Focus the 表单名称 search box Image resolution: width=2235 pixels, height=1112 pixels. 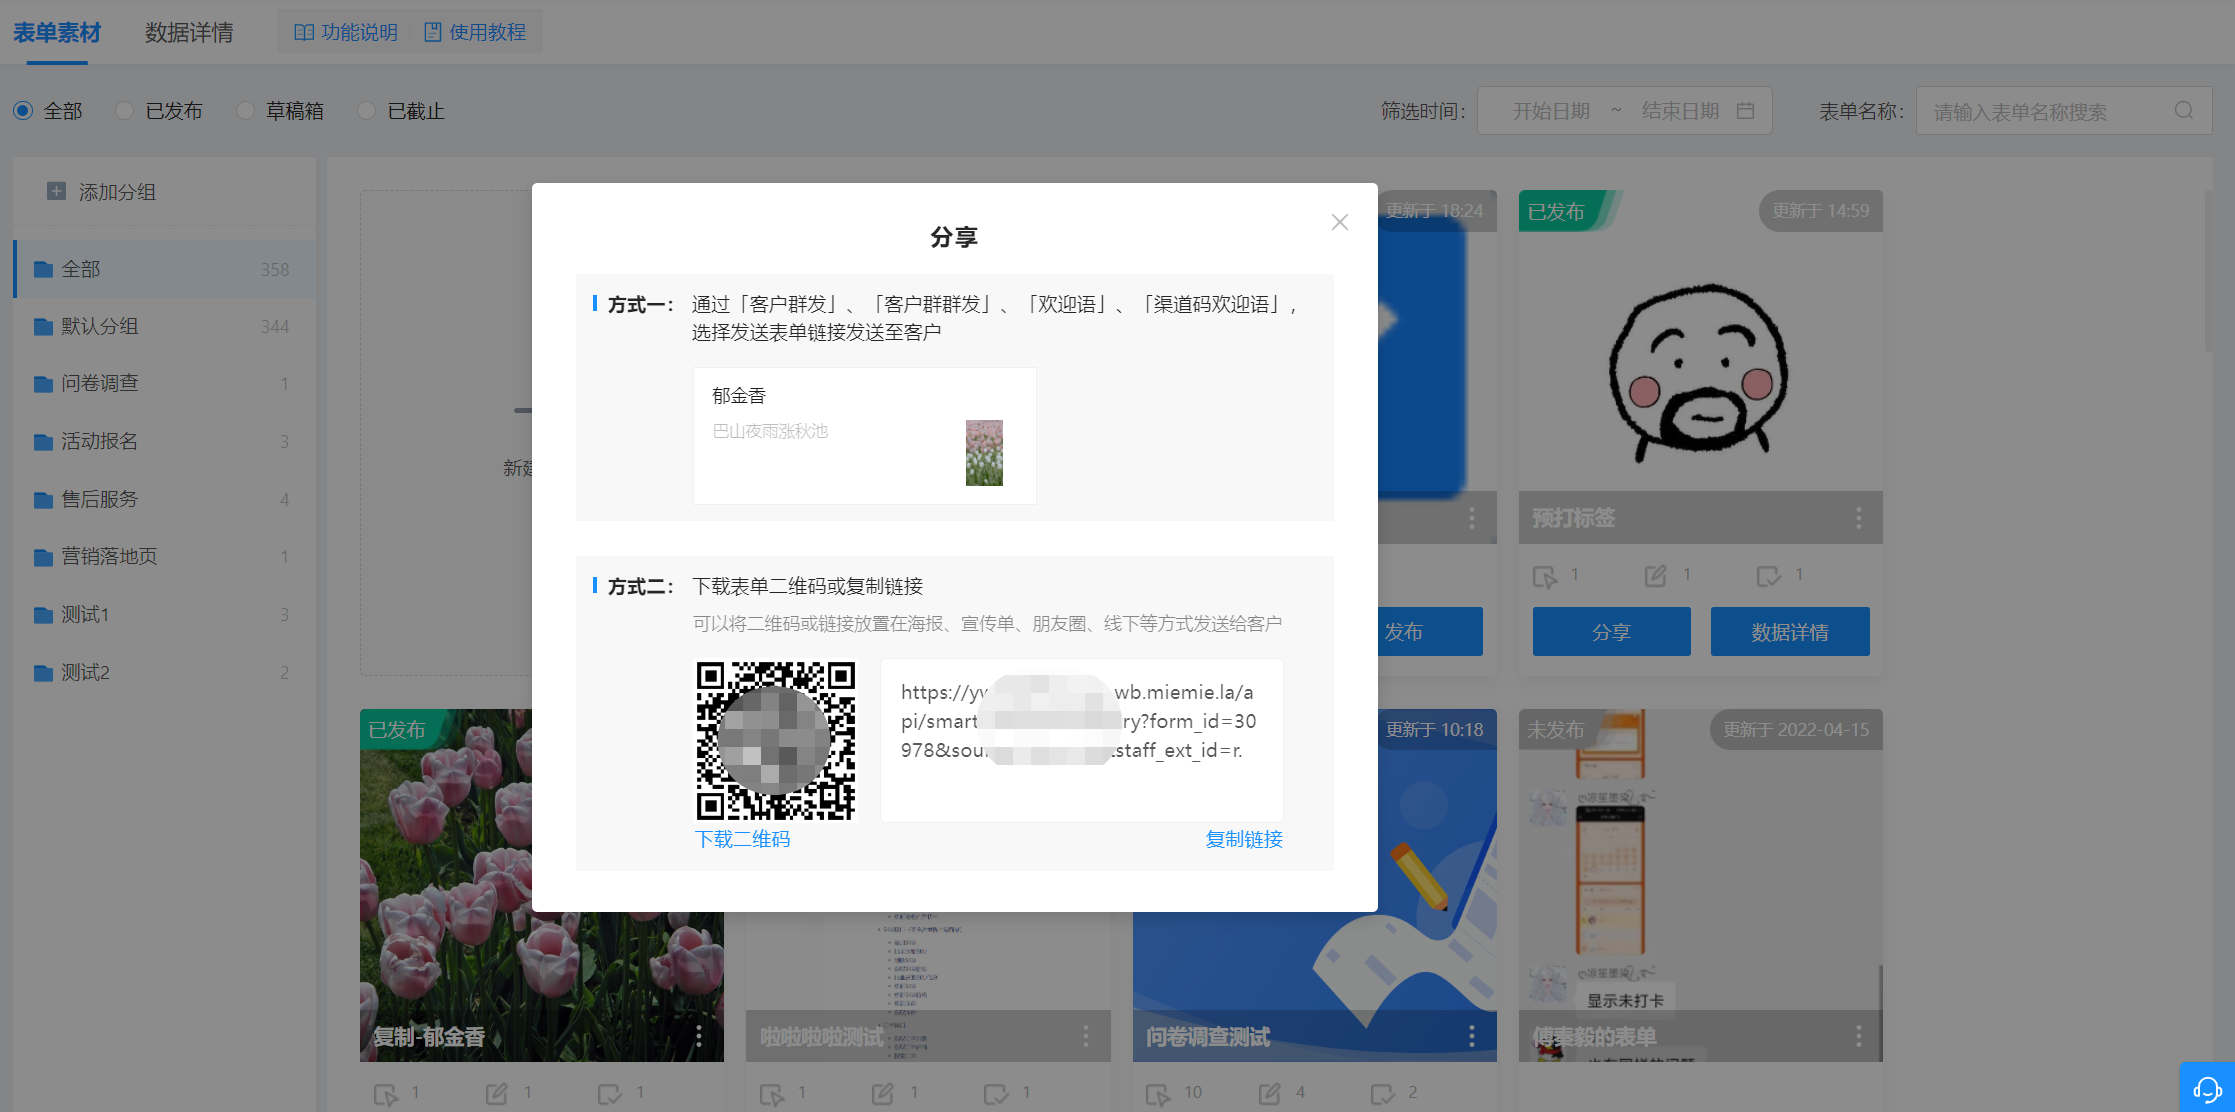coord(2064,111)
